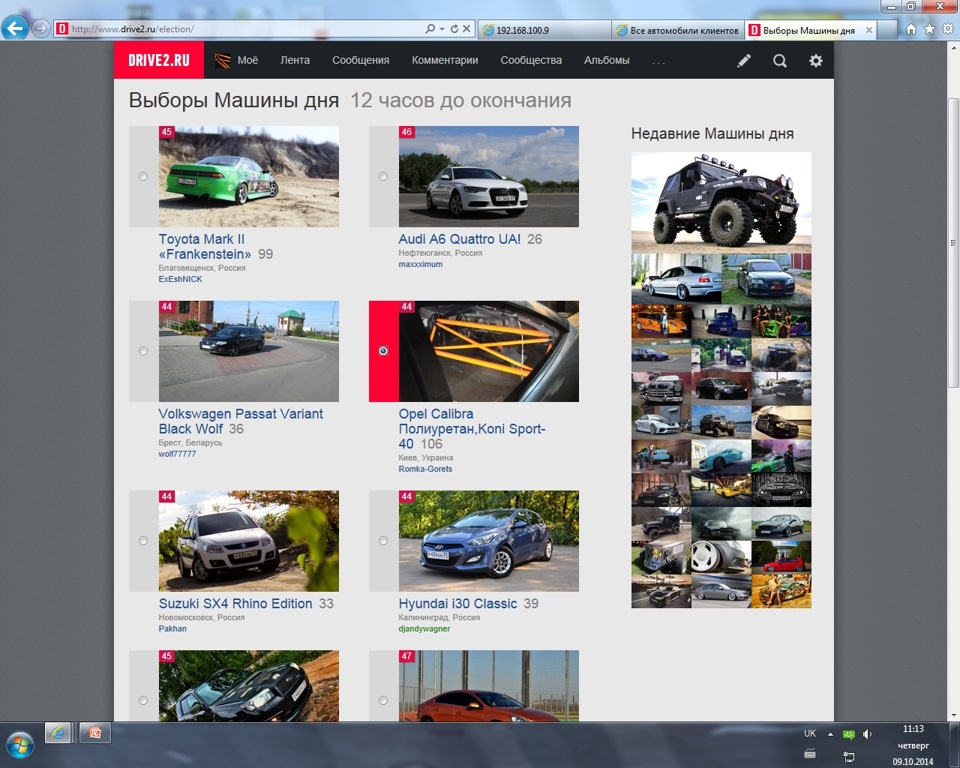The image size is (960, 768).
Task: Click the Internet Explorer taskbar icon
Action: [59, 733]
